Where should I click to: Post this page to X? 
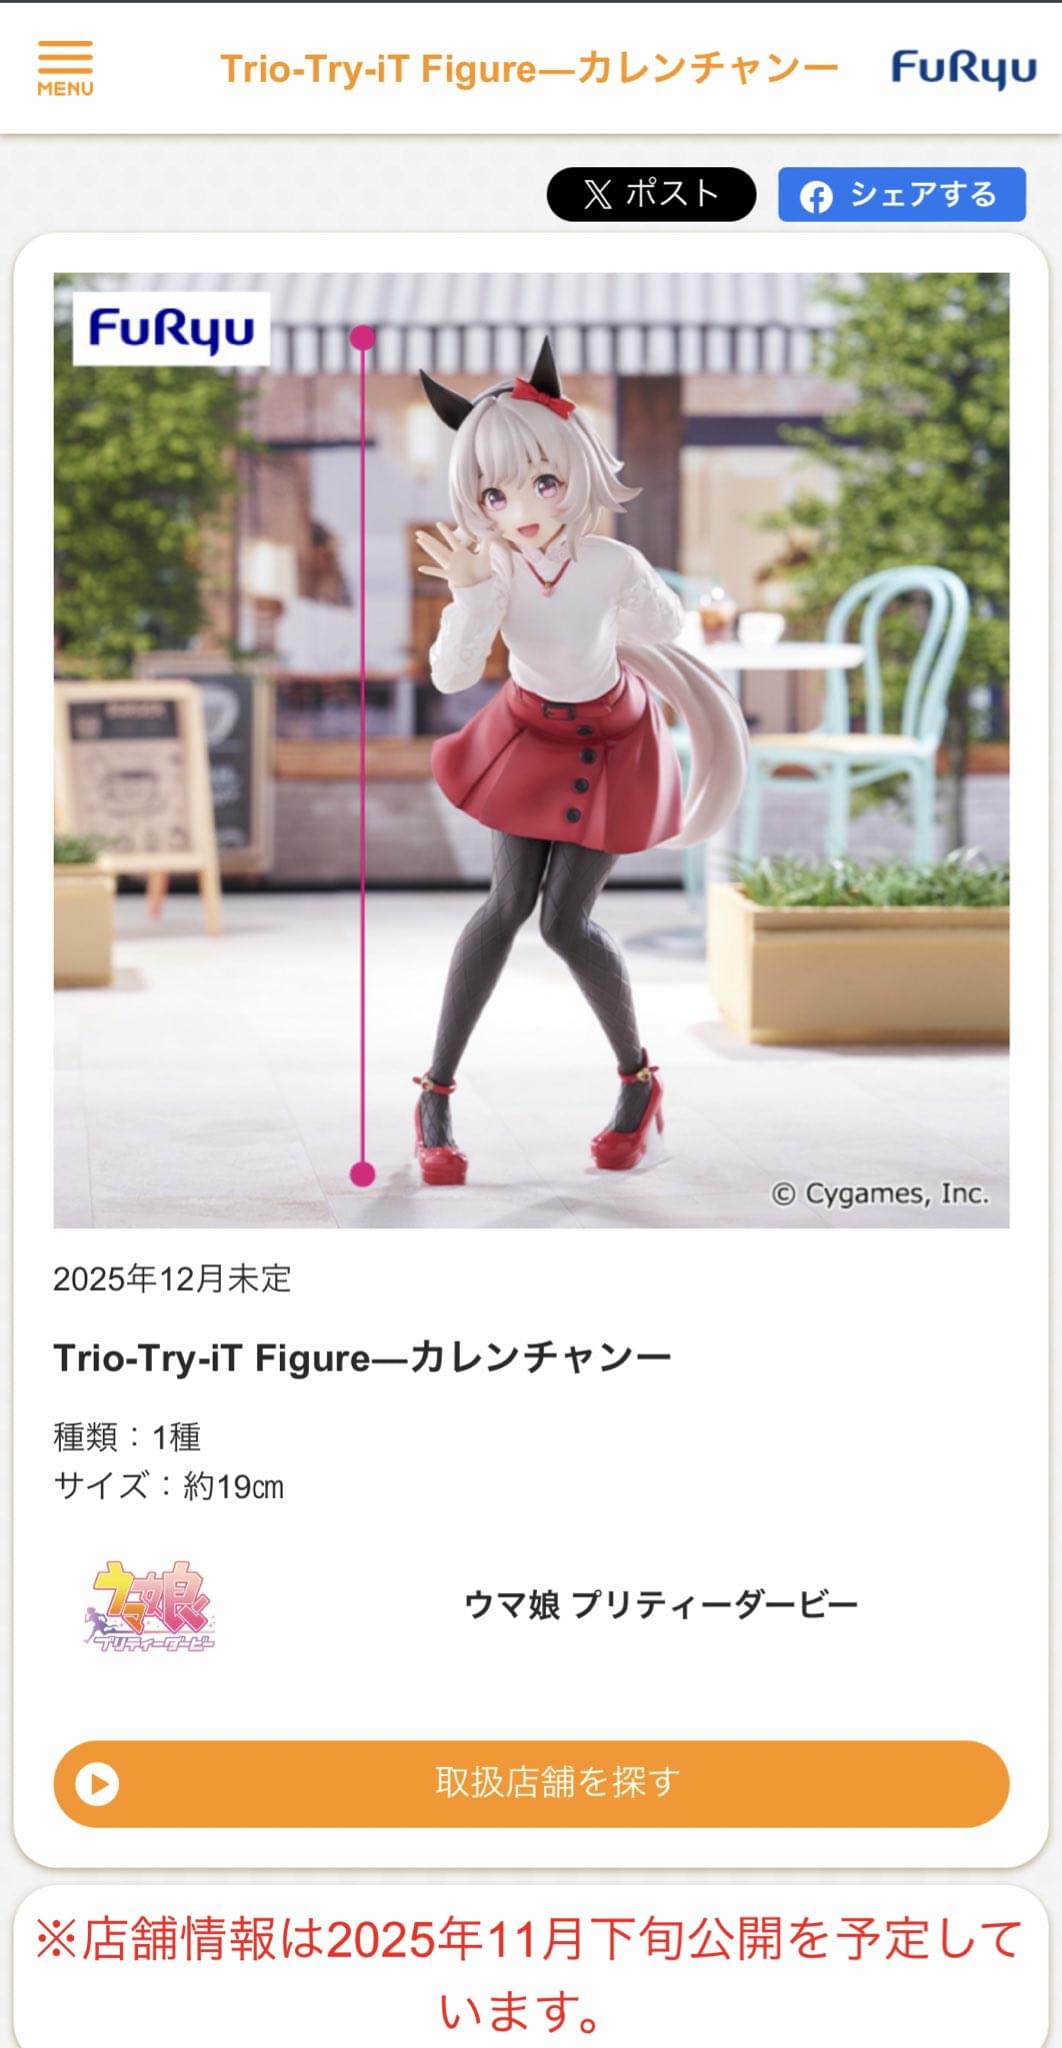651,194
